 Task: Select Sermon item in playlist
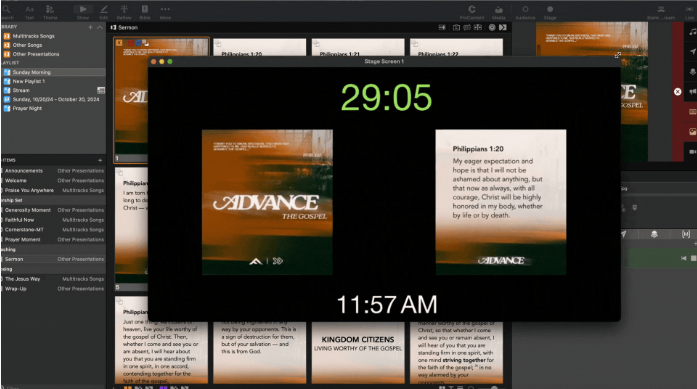54,259
